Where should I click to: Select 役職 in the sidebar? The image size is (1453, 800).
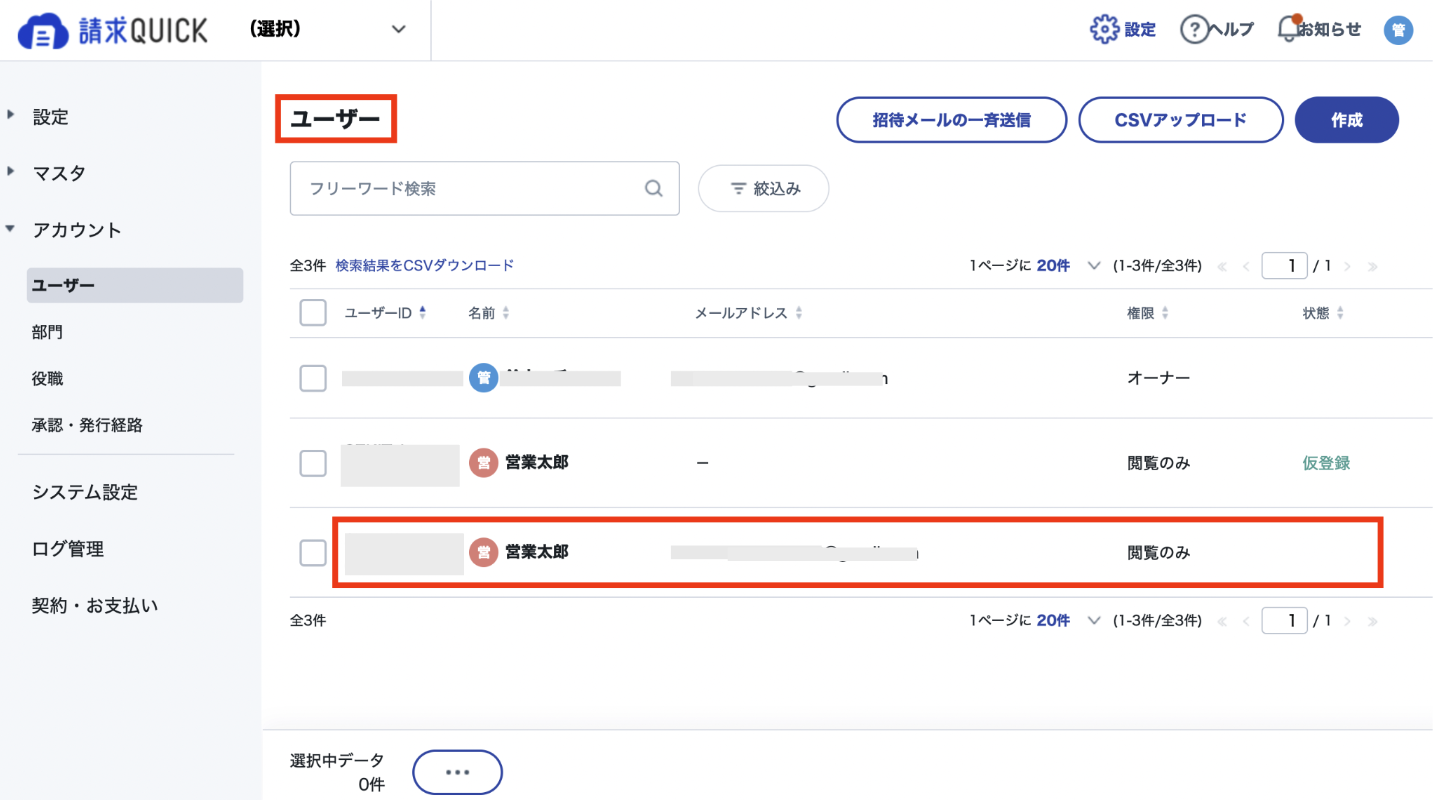[47, 379]
